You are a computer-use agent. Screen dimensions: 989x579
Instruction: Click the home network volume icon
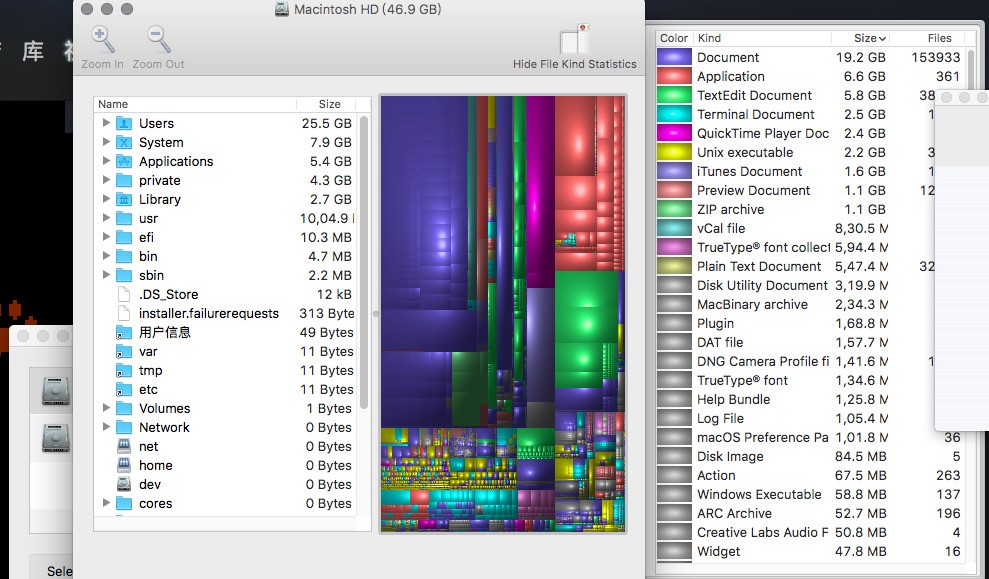tap(124, 465)
